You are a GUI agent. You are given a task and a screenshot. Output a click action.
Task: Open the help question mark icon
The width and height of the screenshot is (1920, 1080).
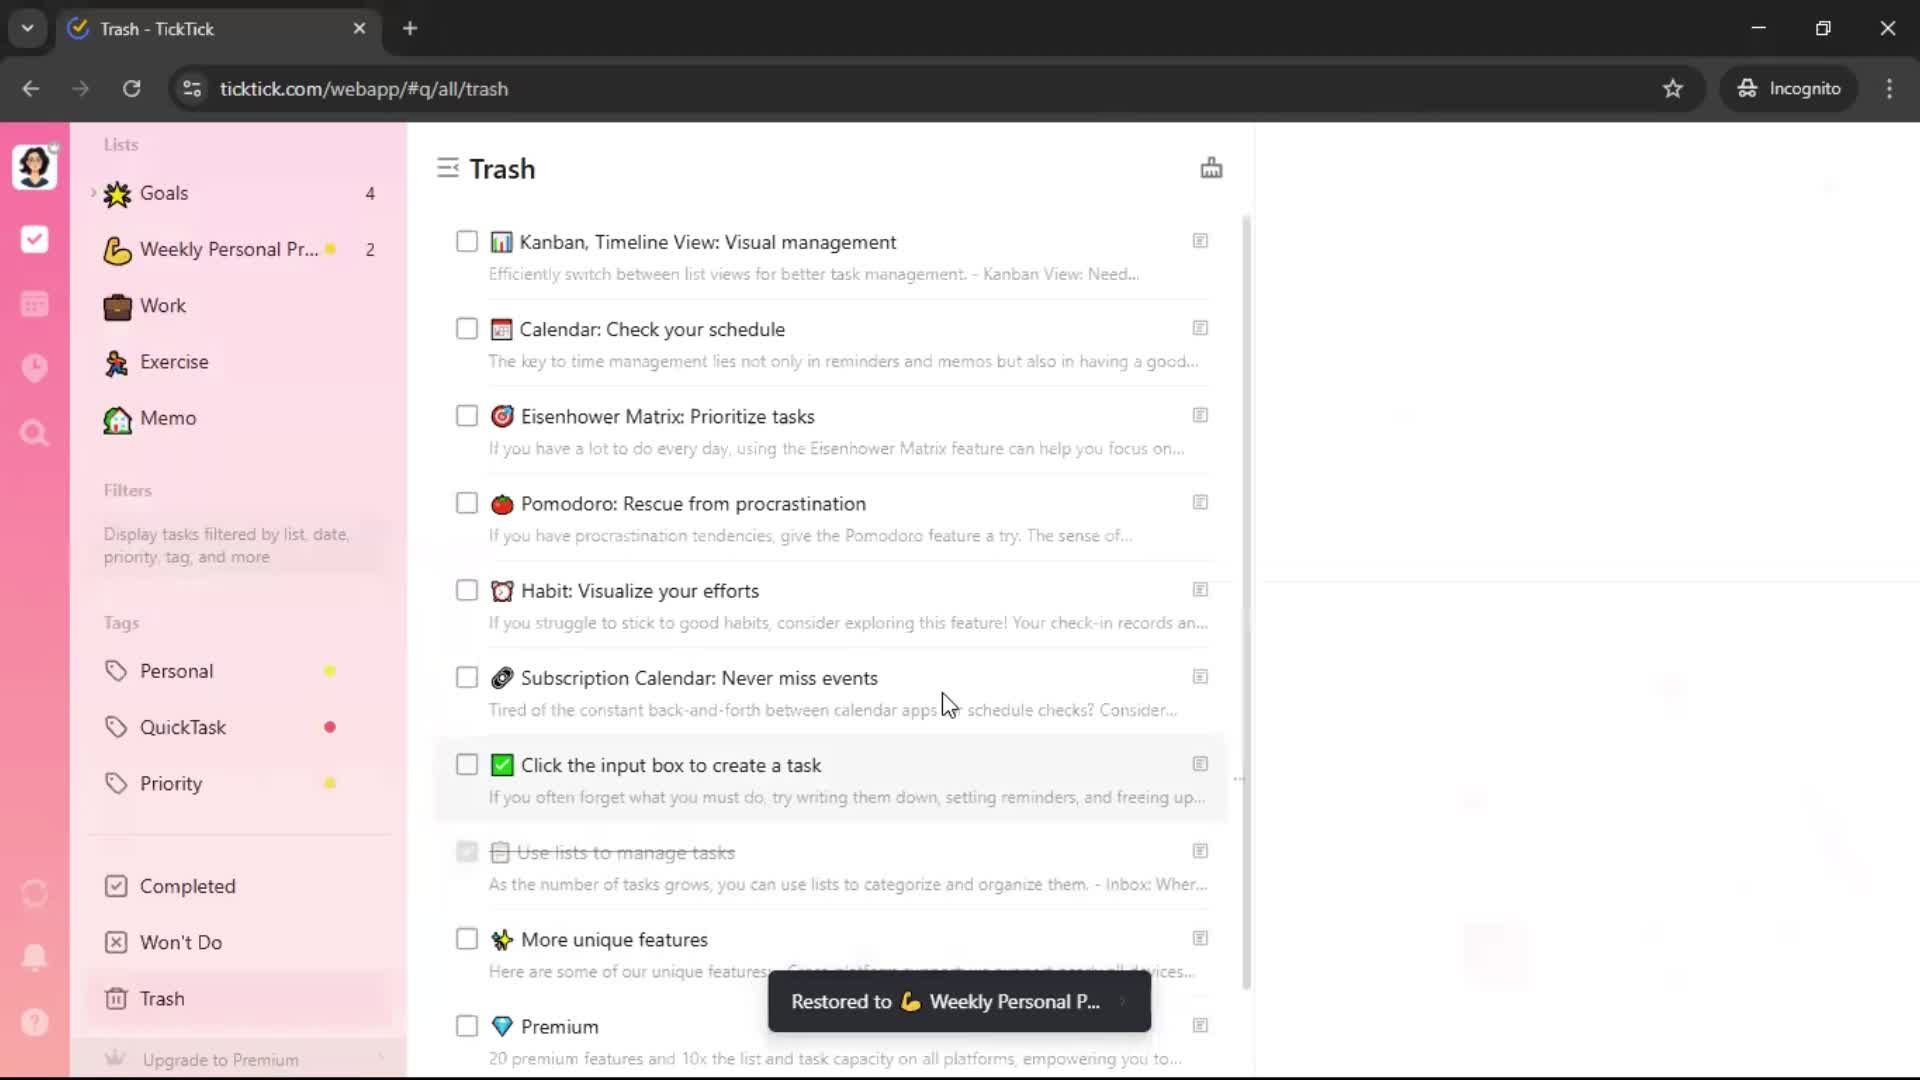tap(34, 1022)
